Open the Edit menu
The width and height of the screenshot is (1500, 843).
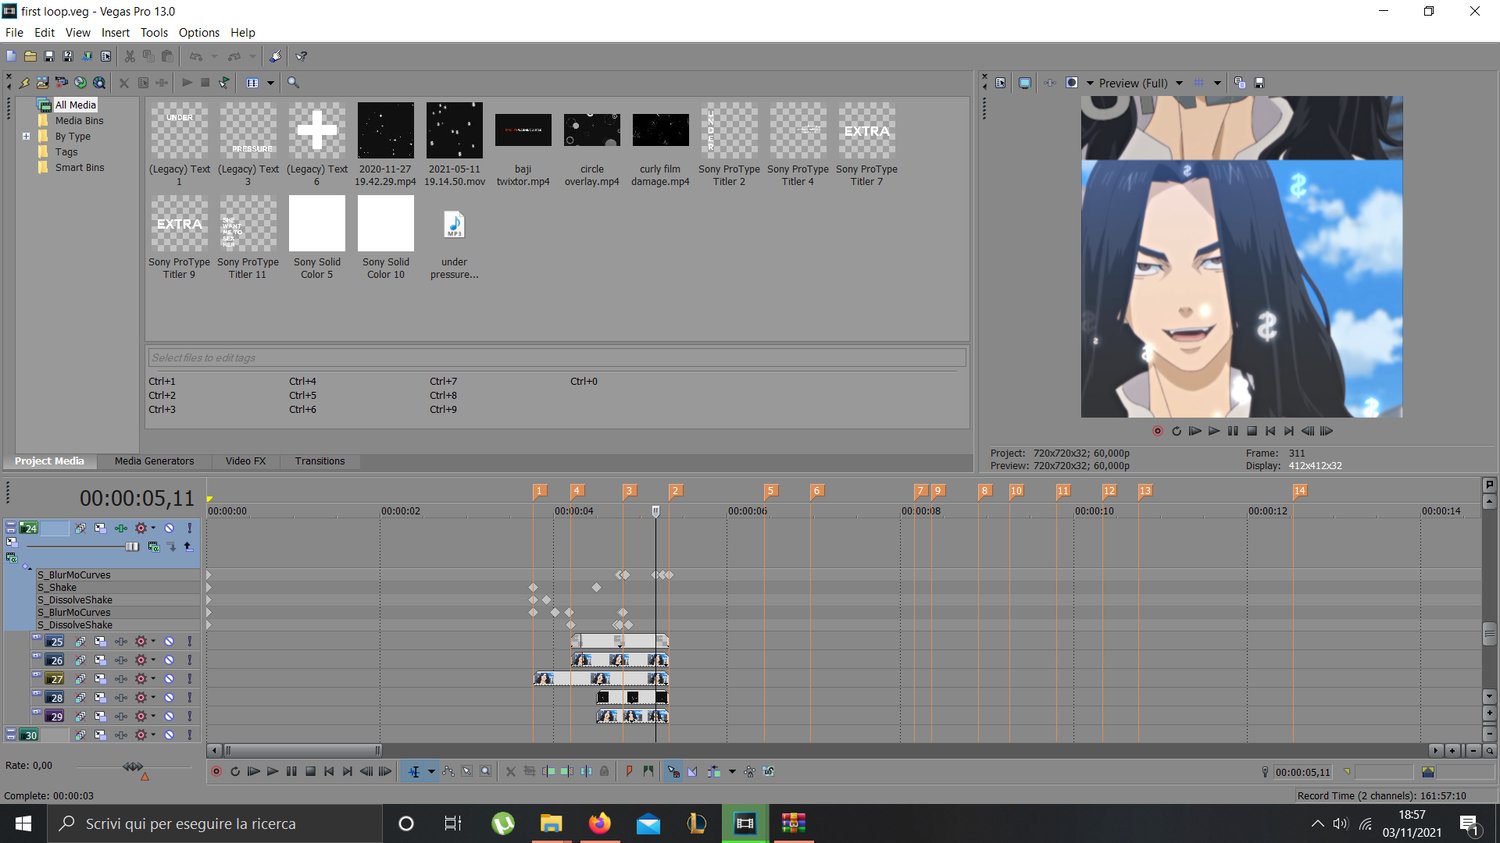tap(44, 32)
